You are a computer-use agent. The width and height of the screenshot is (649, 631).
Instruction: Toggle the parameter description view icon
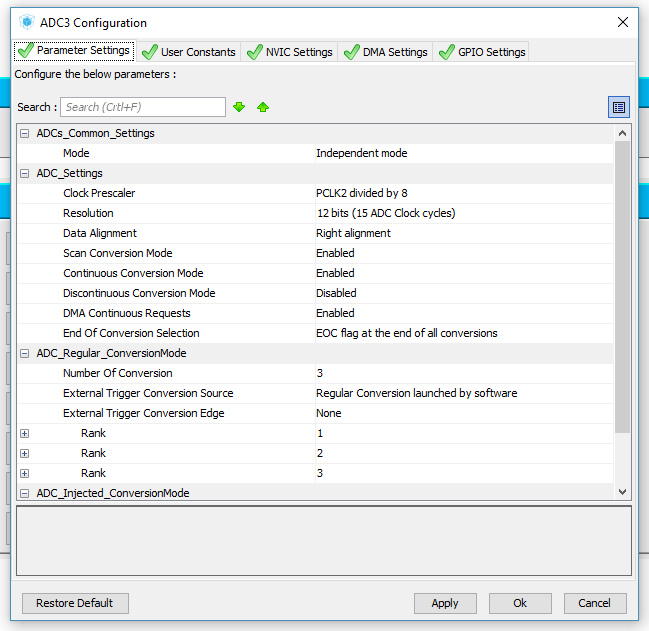pyautogui.click(x=619, y=107)
